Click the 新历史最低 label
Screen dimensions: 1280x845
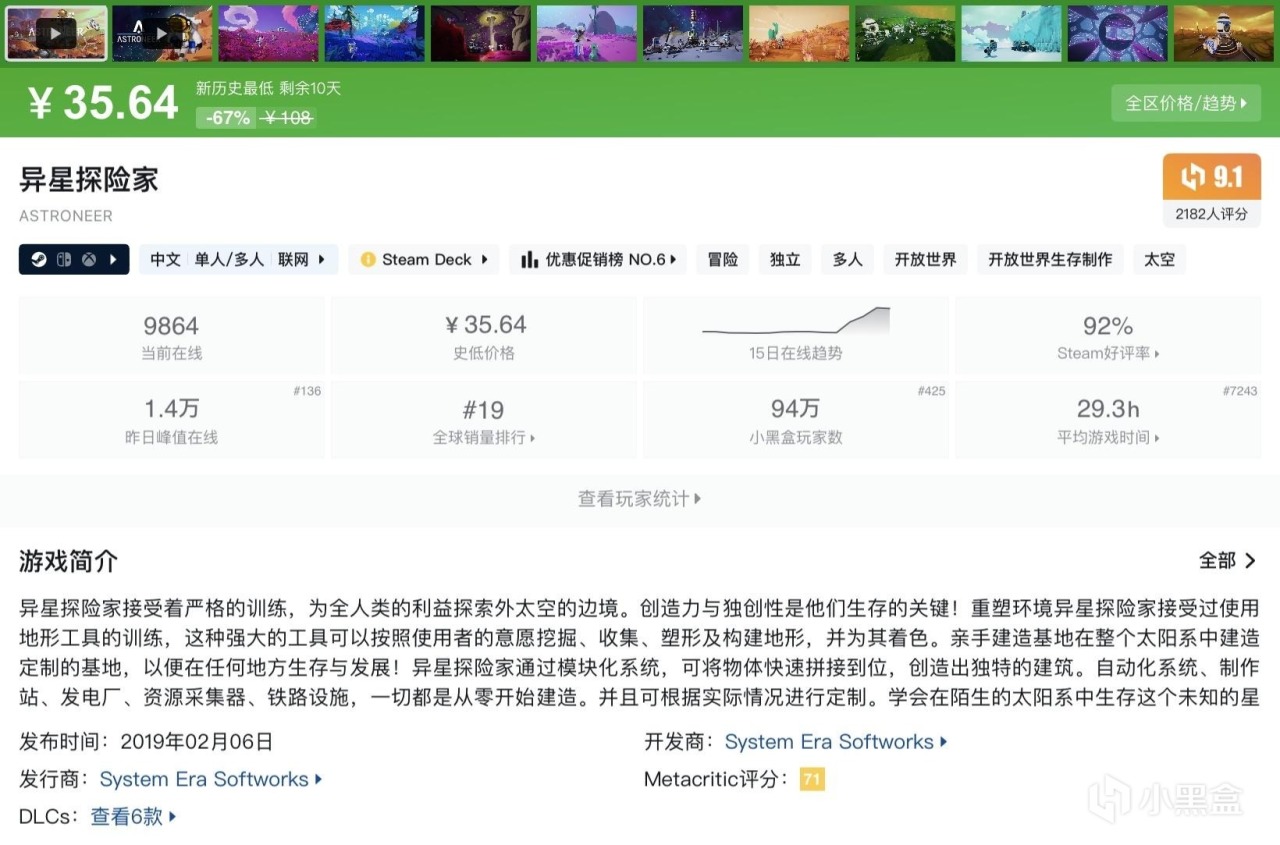[235, 88]
